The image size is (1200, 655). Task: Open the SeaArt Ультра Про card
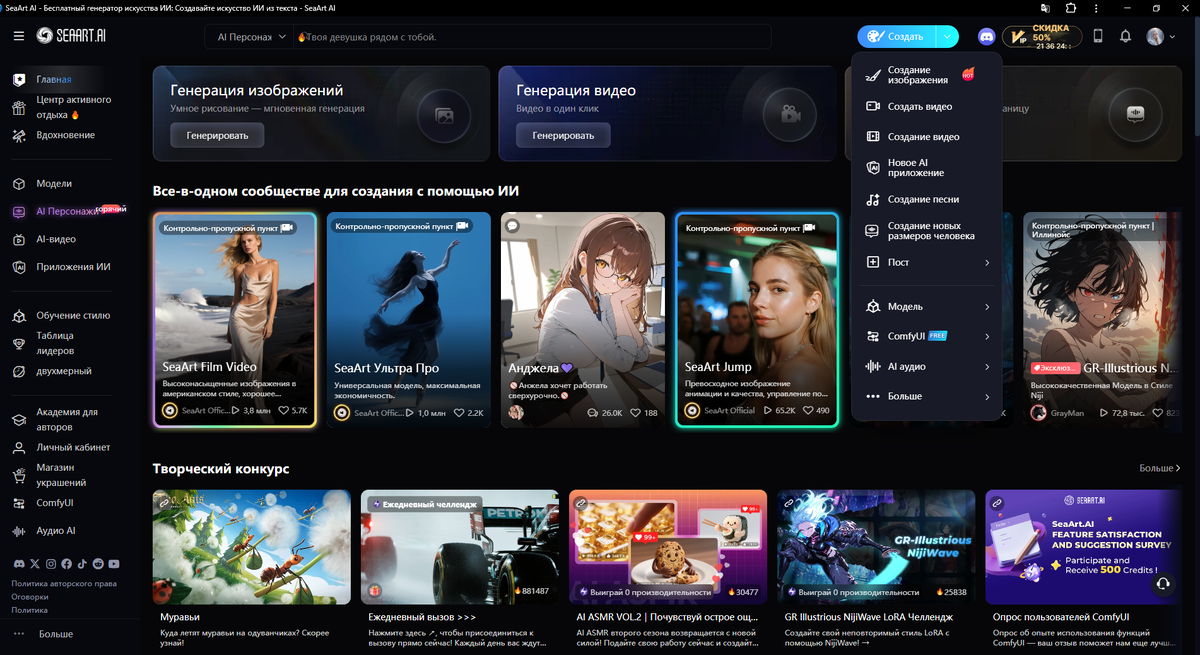409,320
